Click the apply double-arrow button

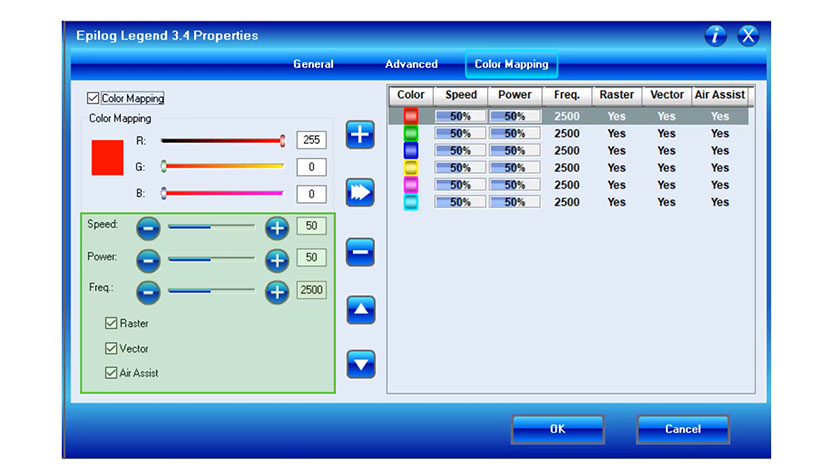360,192
